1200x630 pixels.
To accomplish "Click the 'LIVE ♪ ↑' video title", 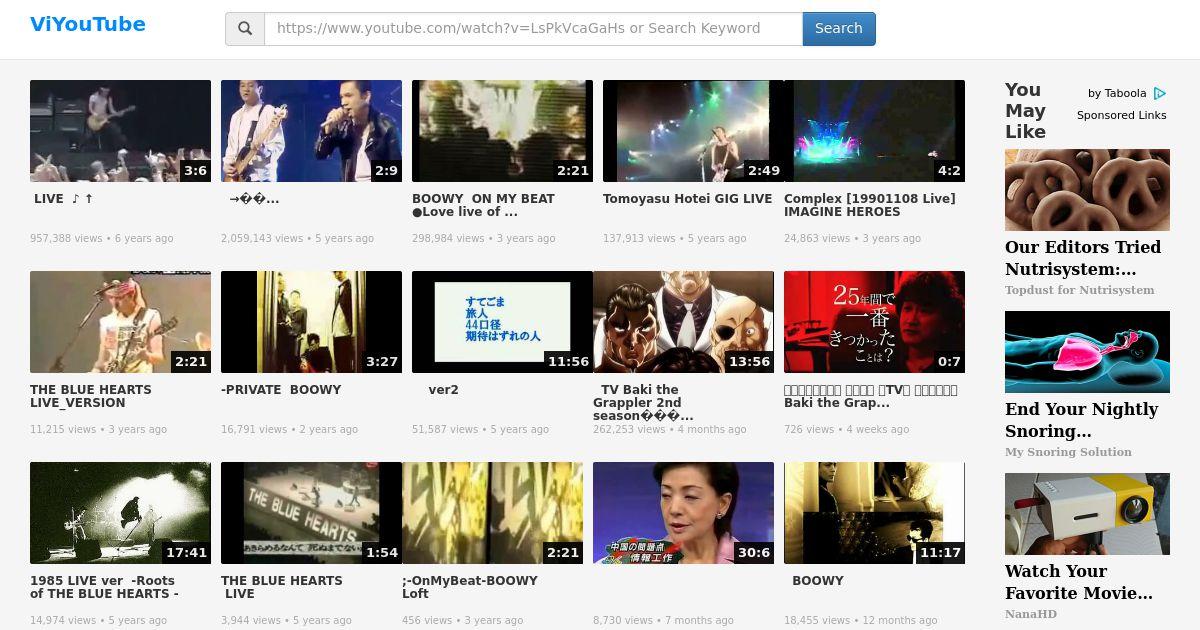I will tap(63, 199).
